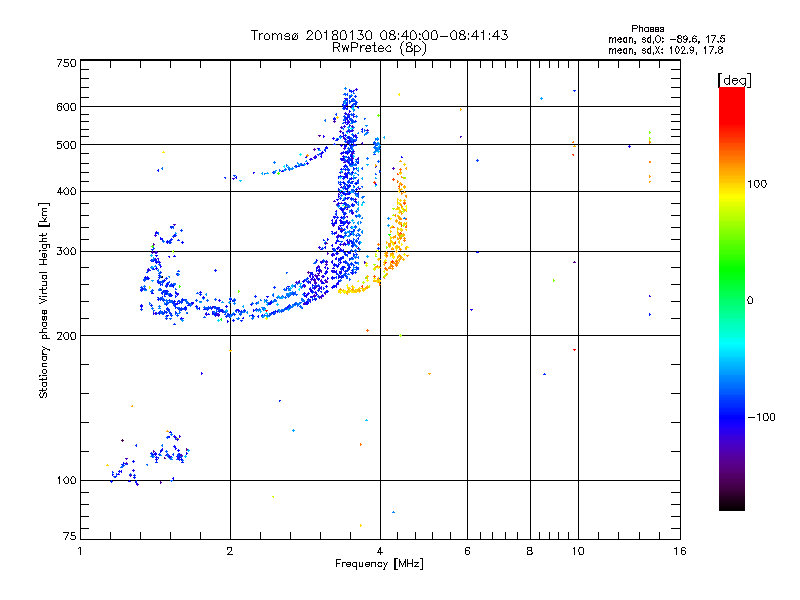Click the y-axis '750' tick label

[66, 63]
